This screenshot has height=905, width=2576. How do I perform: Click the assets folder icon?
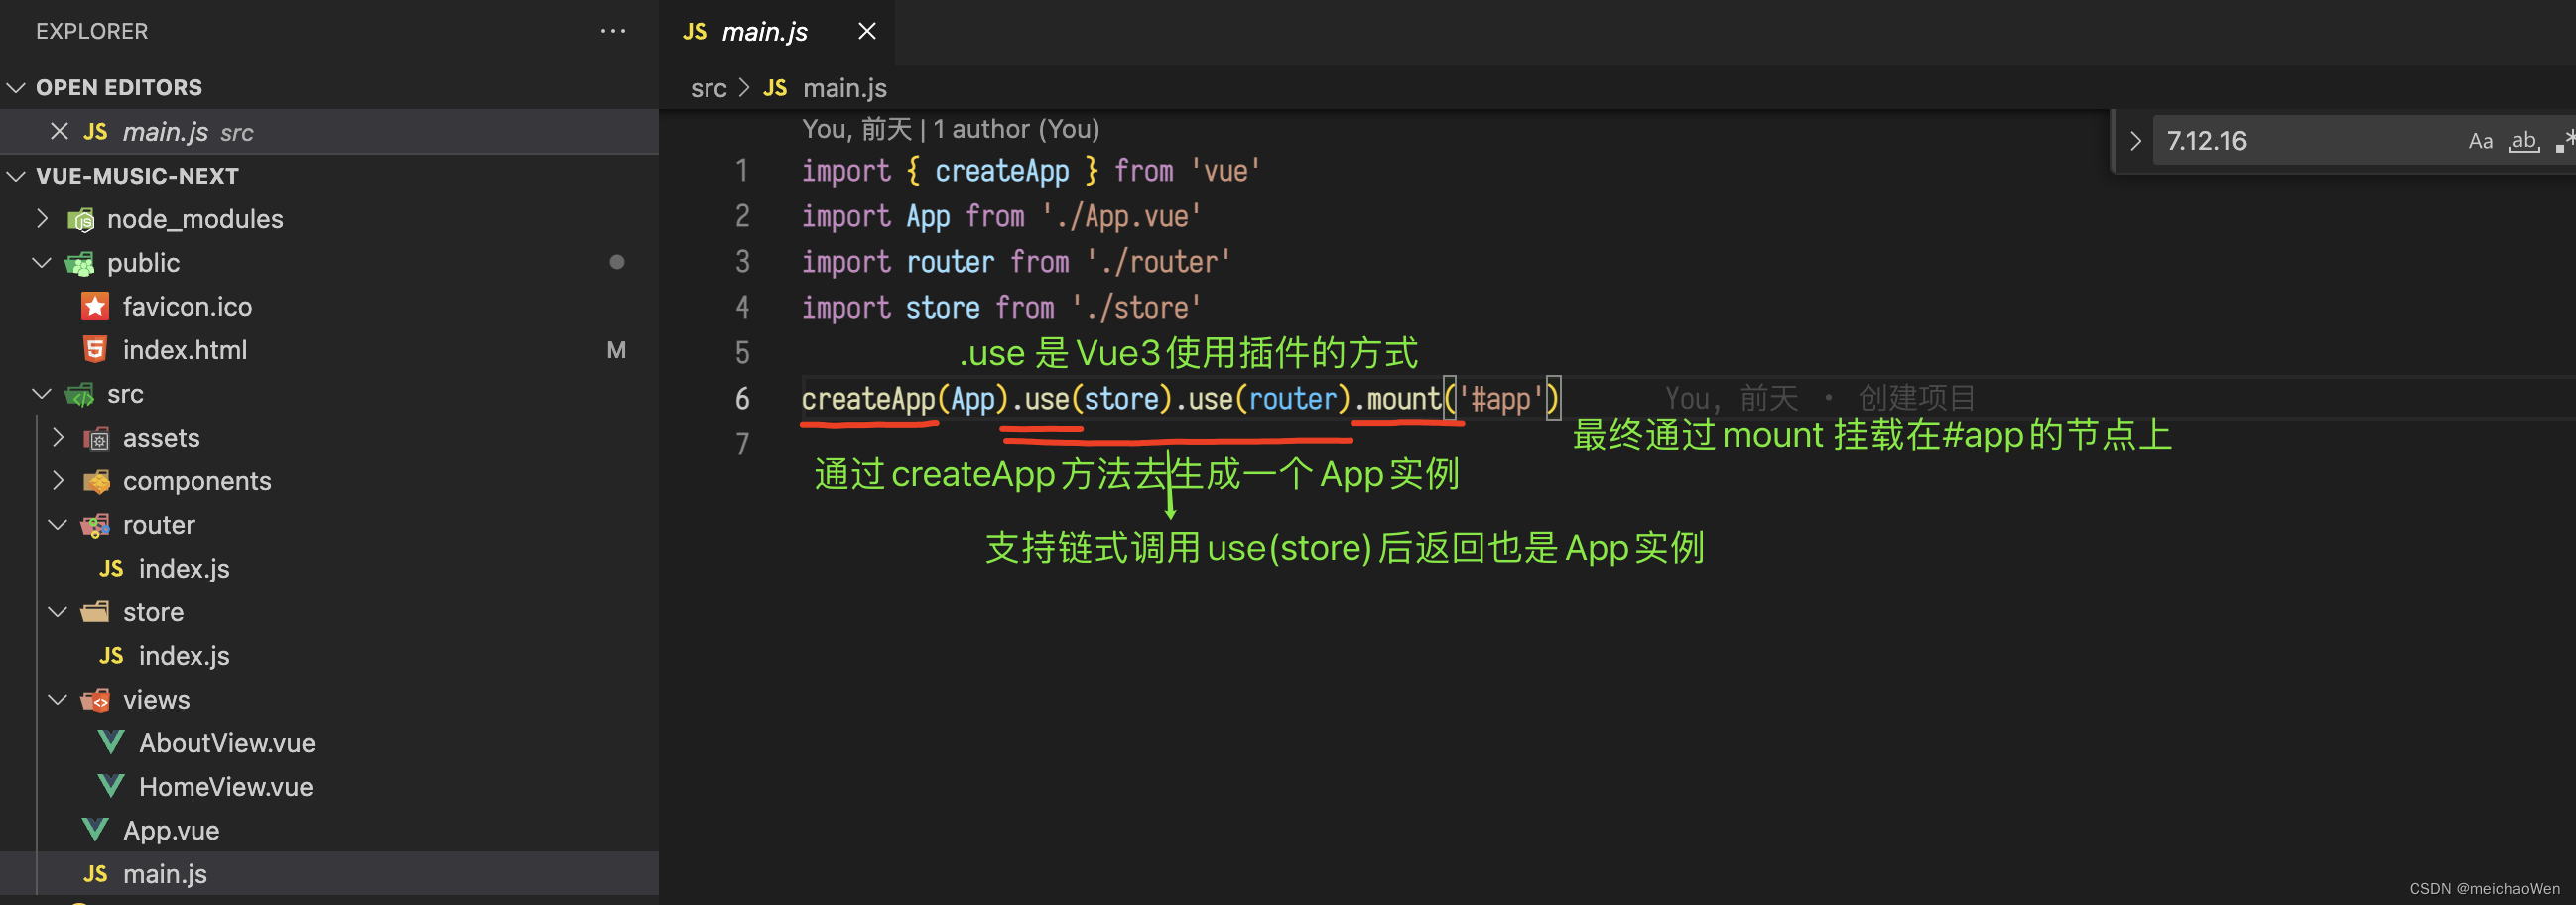pos(97,438)
